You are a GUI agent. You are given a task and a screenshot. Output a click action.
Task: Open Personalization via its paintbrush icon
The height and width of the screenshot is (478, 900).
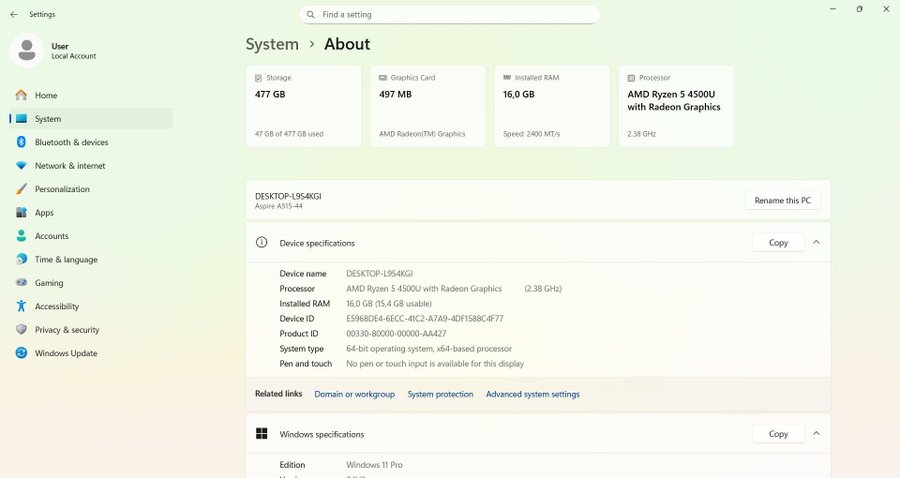21,189
